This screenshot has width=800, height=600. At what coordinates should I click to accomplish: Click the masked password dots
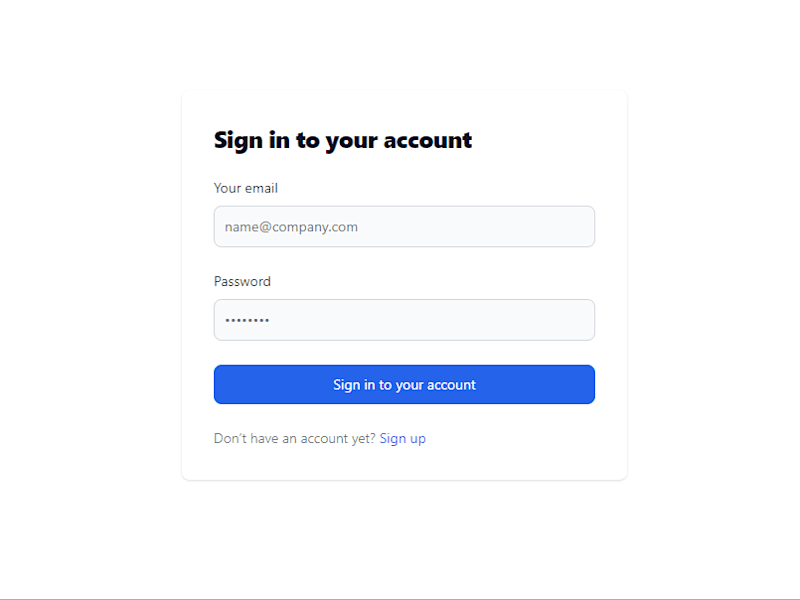coord(247,320)
